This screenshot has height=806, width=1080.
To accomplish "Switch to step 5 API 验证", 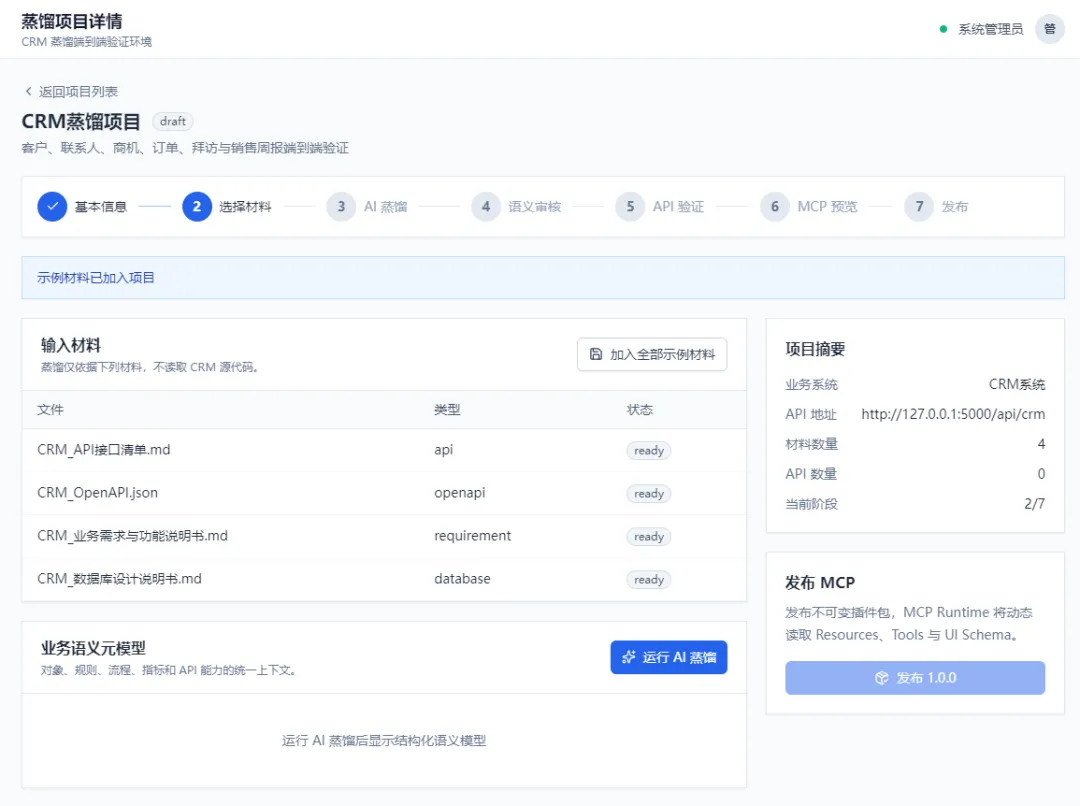I will pos(660,206).
